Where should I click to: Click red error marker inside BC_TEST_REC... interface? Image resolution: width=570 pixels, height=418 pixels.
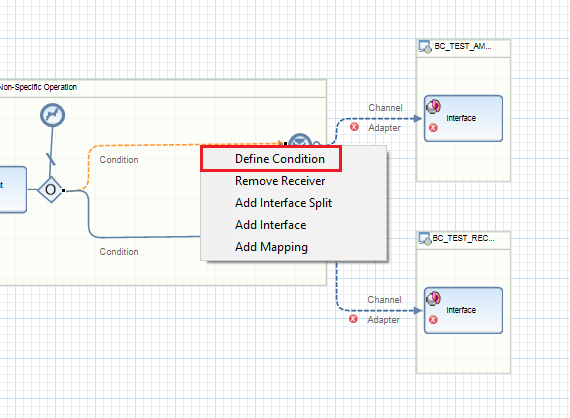[x=433, y=319]
